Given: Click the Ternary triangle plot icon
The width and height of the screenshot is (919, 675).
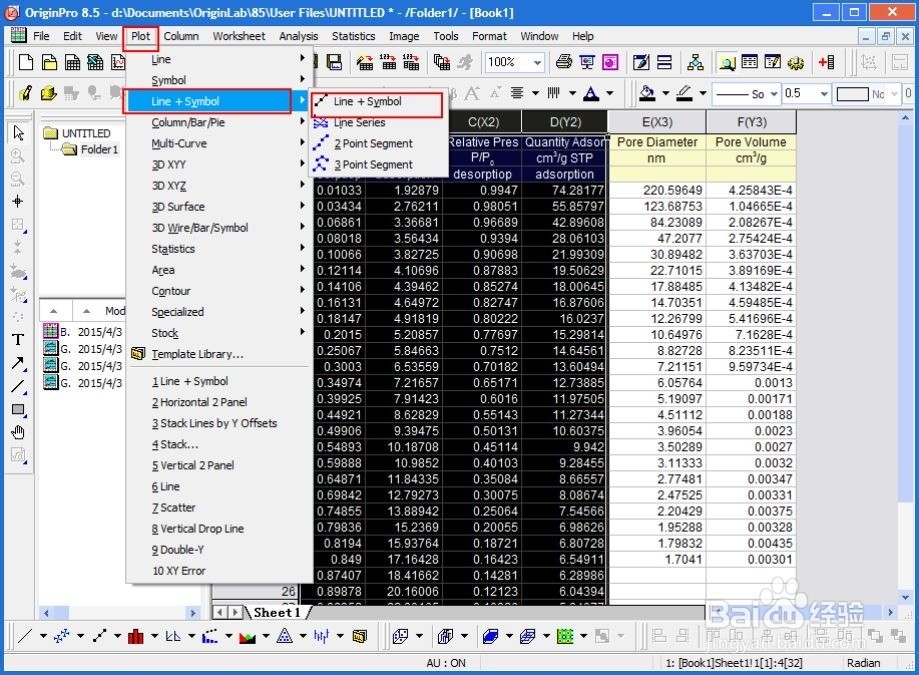Looking at the screenshot, I should point(284,636).
